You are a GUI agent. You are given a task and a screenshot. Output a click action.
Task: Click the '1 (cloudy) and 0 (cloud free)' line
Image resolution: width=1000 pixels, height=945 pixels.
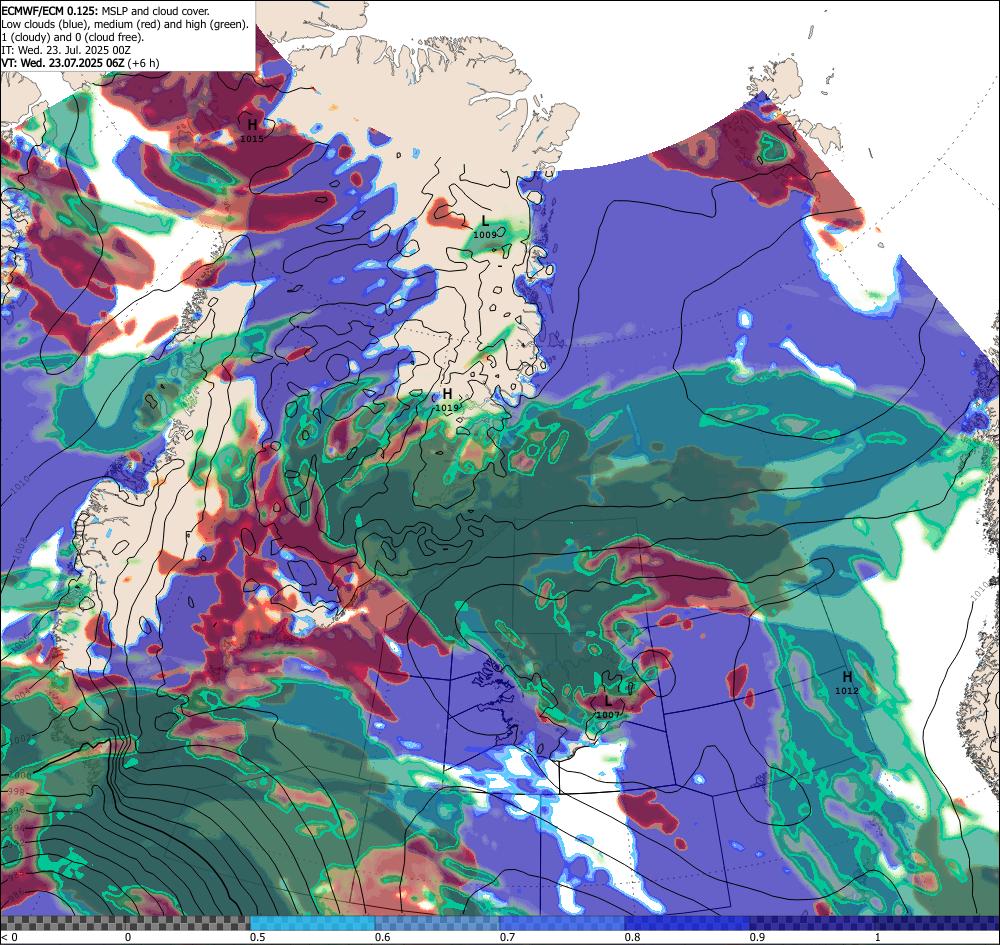pyautogui.click(x=73, y=37)
